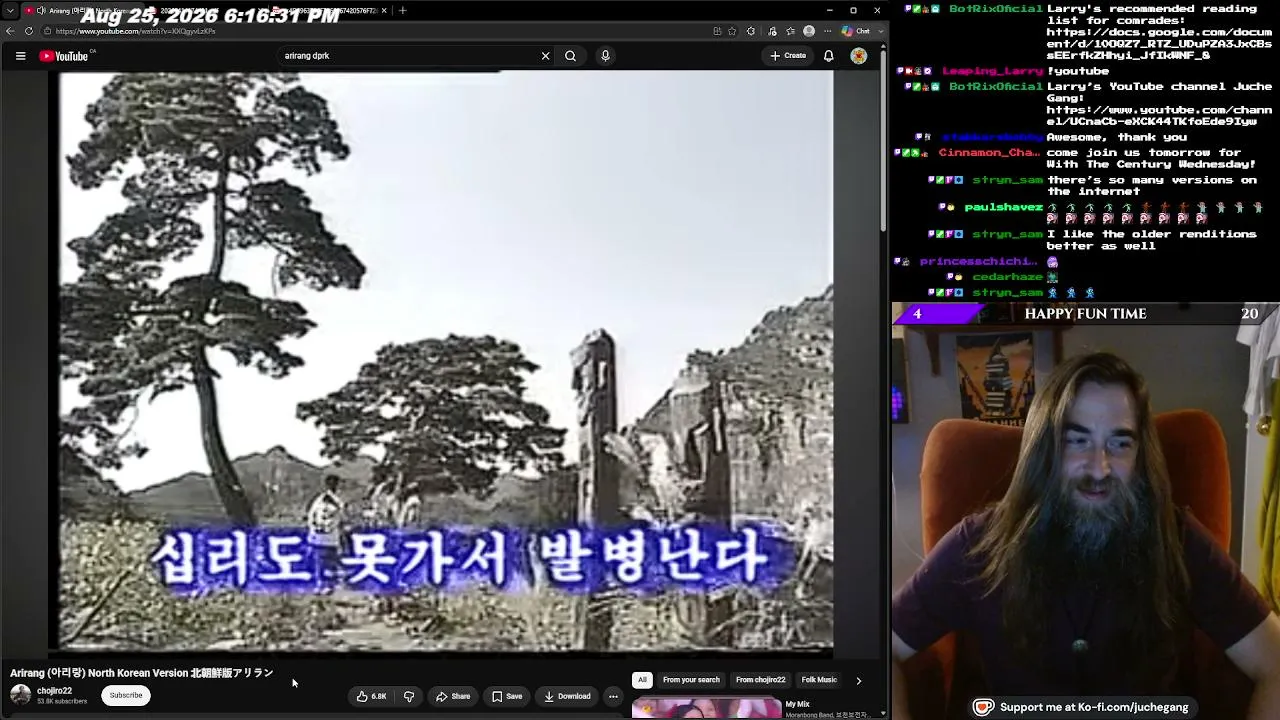The image size is (1280, 720).
Task: Click the YouTube search magnifier button
Action: (570, 56)
